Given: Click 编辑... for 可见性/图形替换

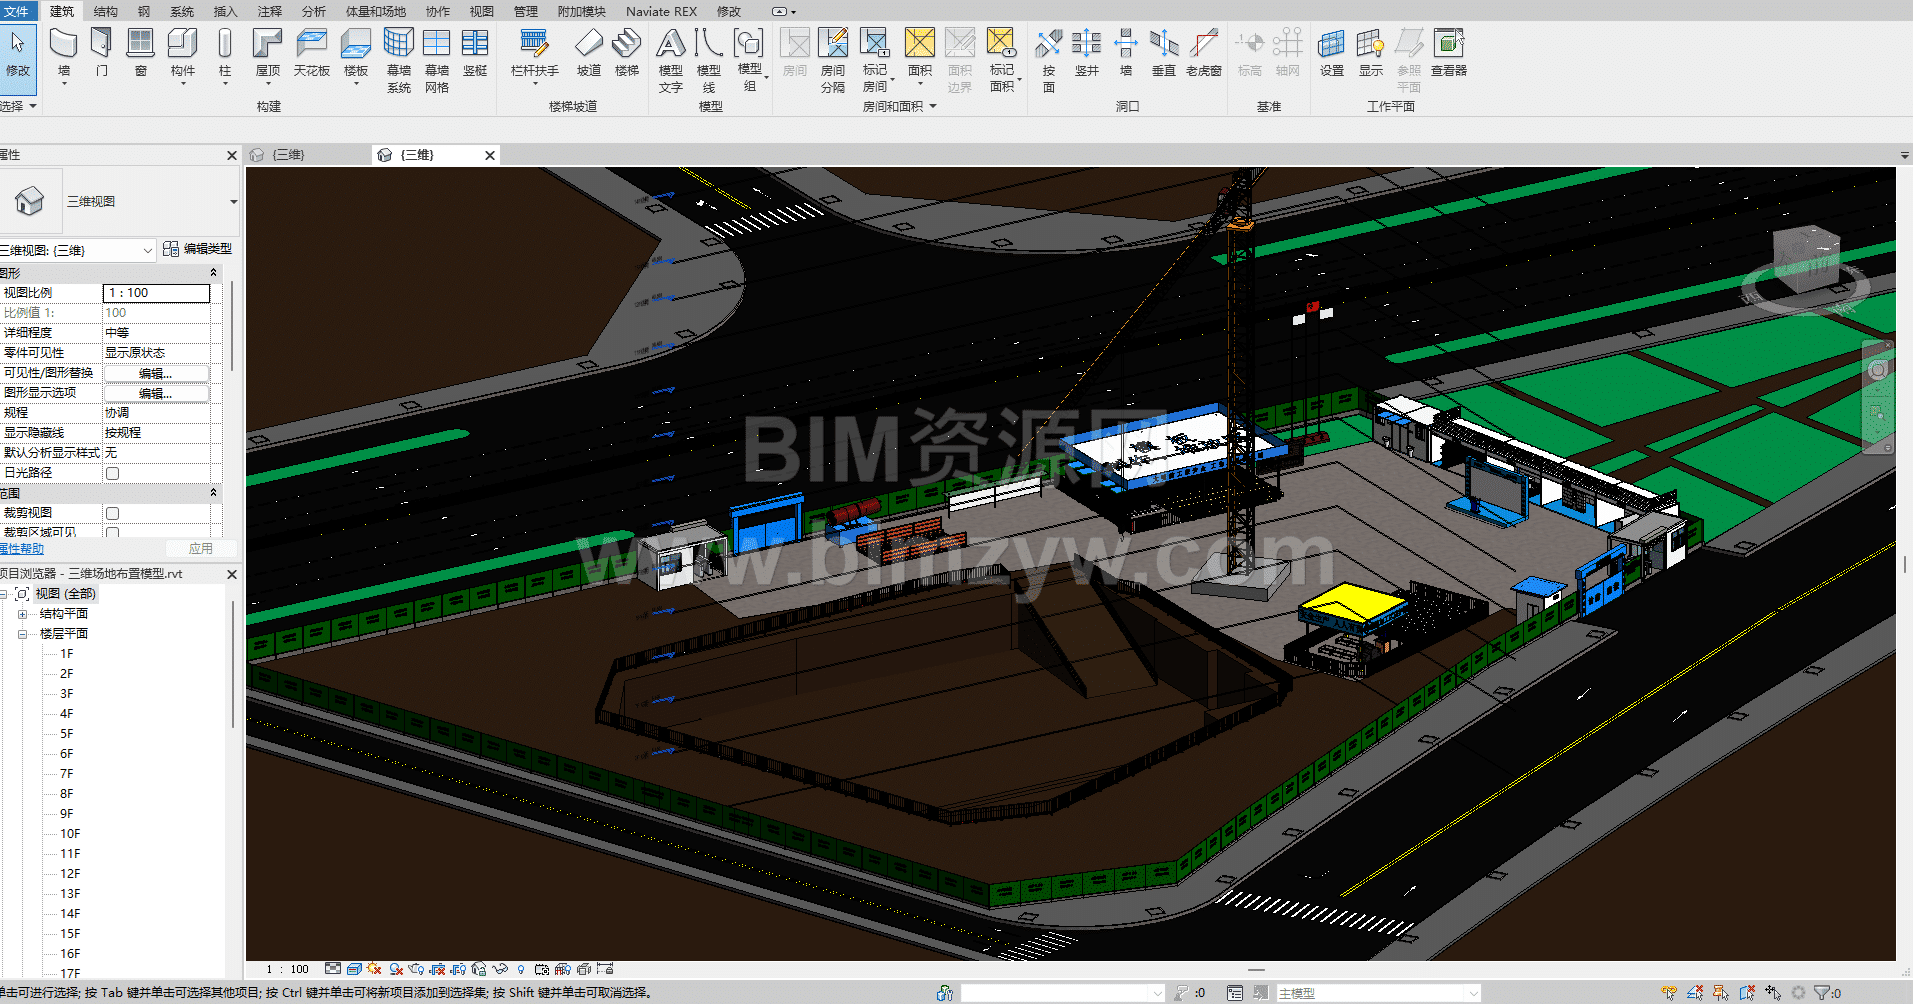Looking at the screenshot, I should pyautogui.click(x=156, y=373).
